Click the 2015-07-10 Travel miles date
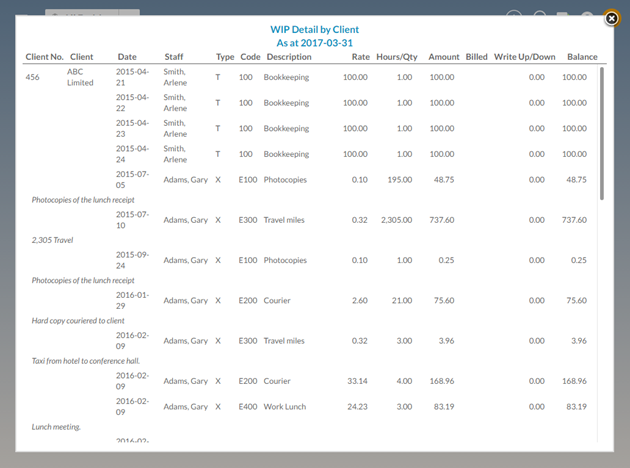 point(132,219)
